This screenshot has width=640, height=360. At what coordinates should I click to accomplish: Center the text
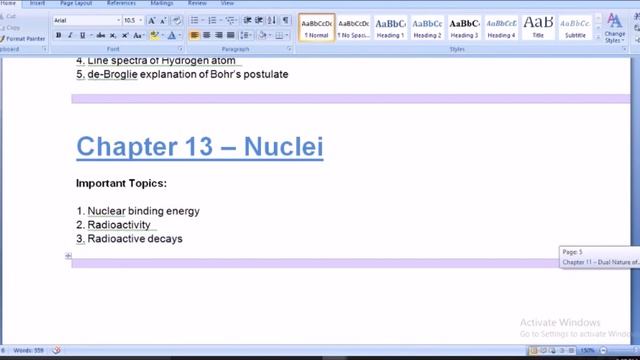pyautogui.click(x=207, y=36)
